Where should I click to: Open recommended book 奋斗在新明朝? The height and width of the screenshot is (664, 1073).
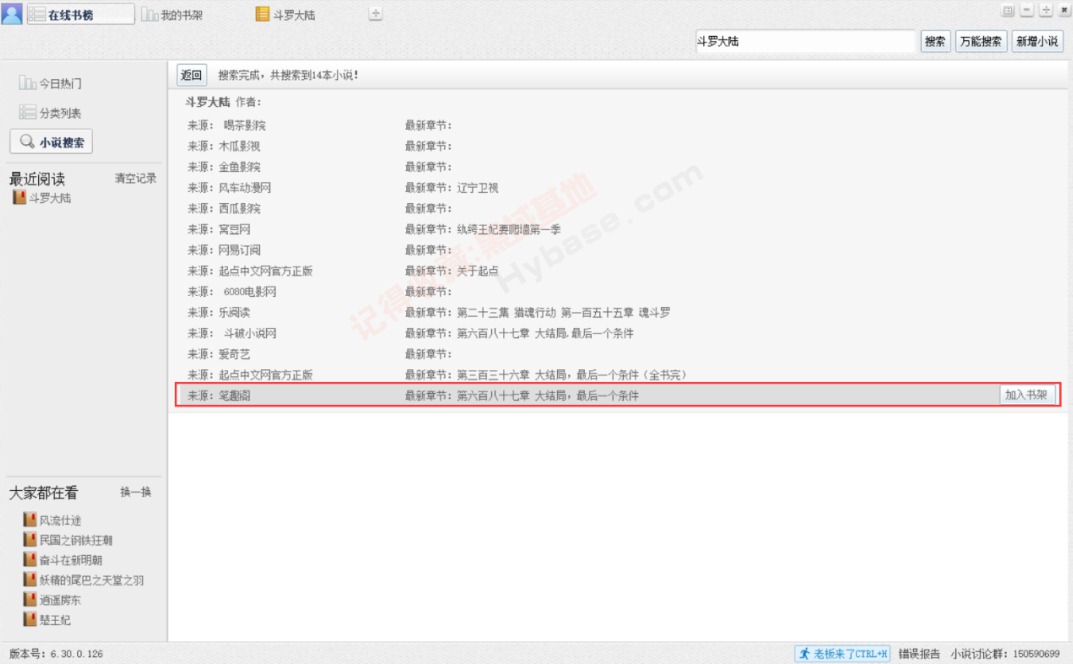(x=63, y=560)
